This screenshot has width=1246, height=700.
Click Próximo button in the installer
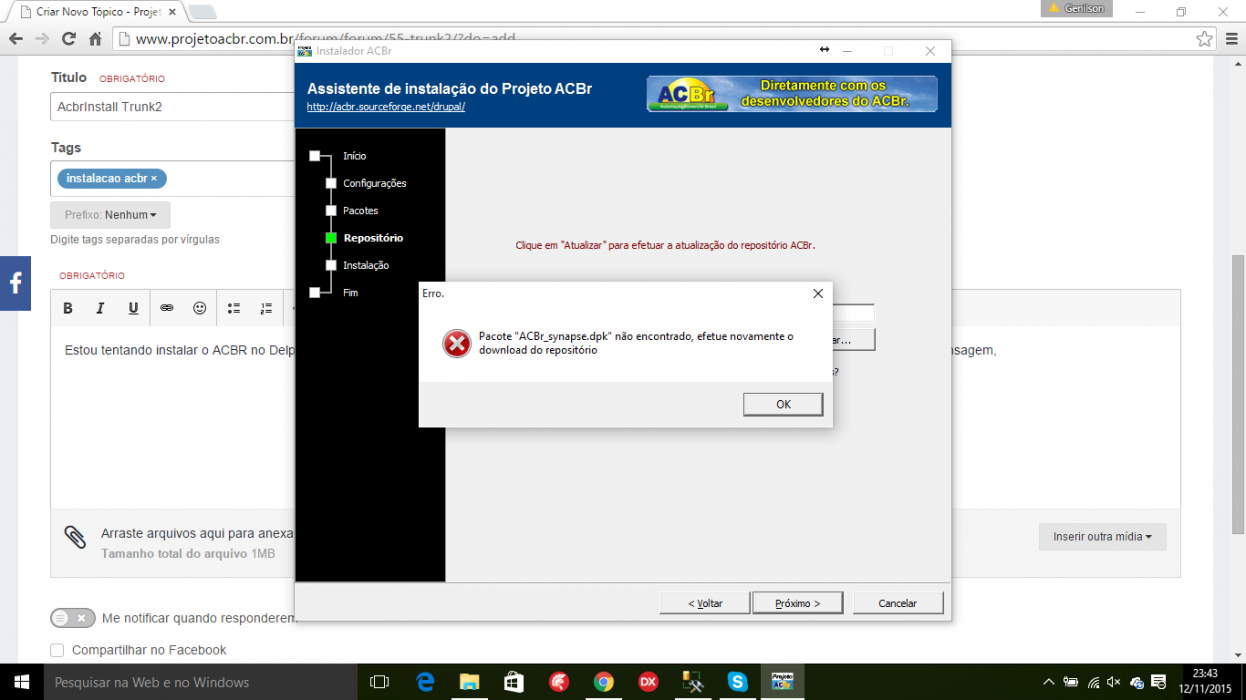tap(797, 603)
